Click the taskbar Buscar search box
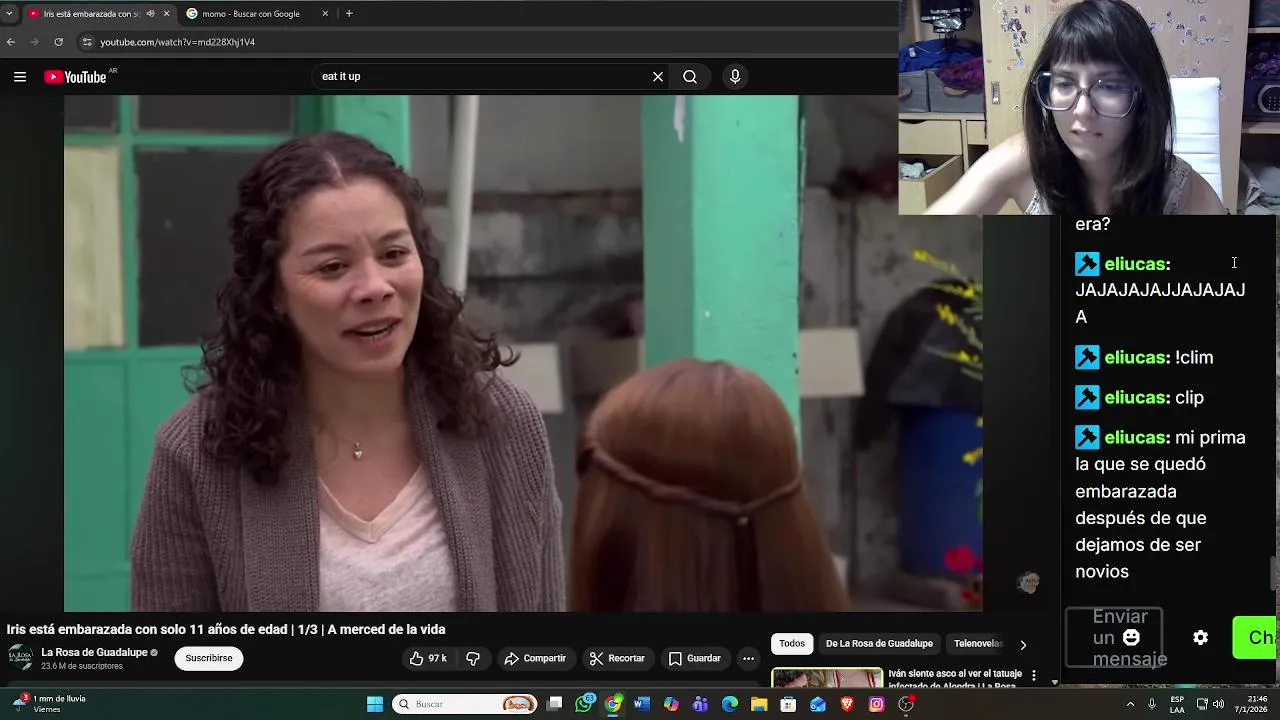This screenshot has width=1280, height=720. 465,704
